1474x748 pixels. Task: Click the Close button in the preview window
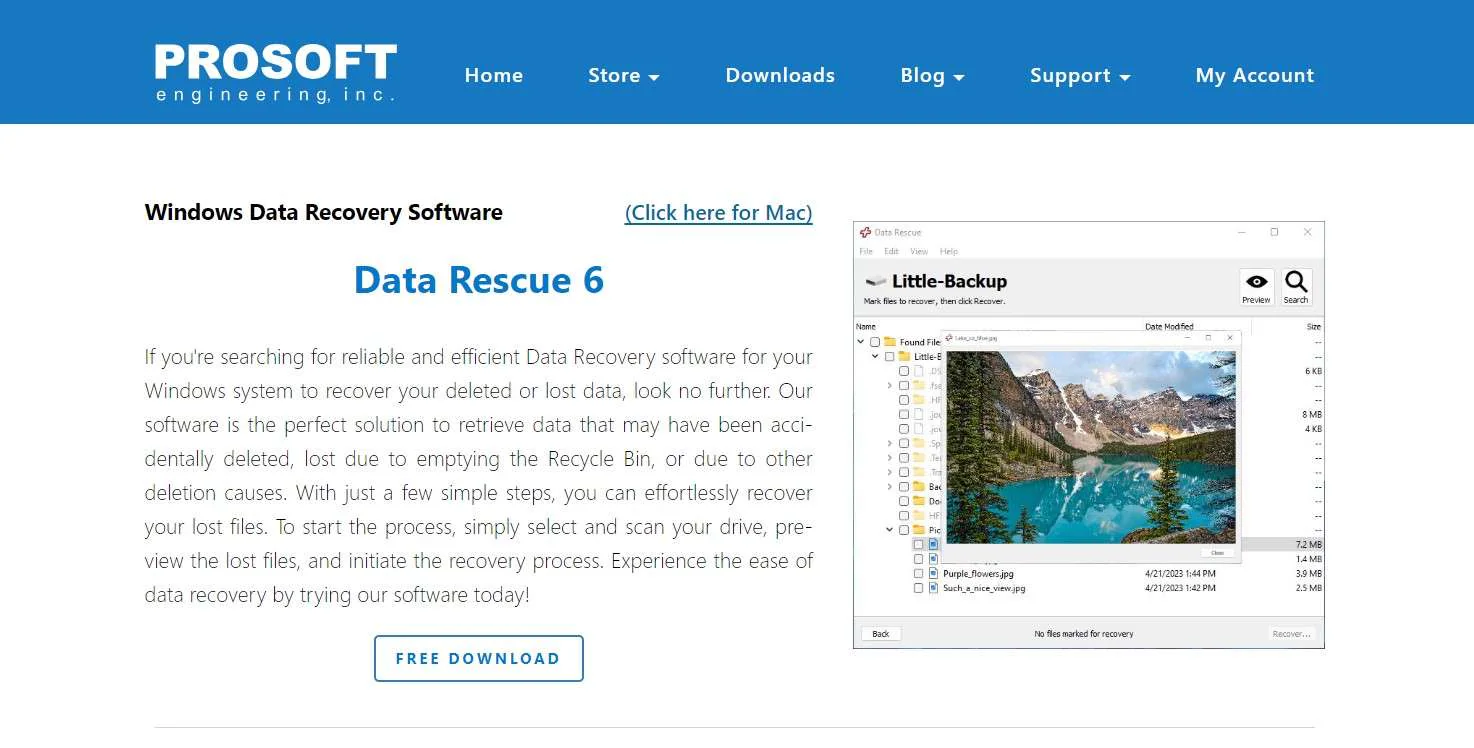[x=1217, y=553]
